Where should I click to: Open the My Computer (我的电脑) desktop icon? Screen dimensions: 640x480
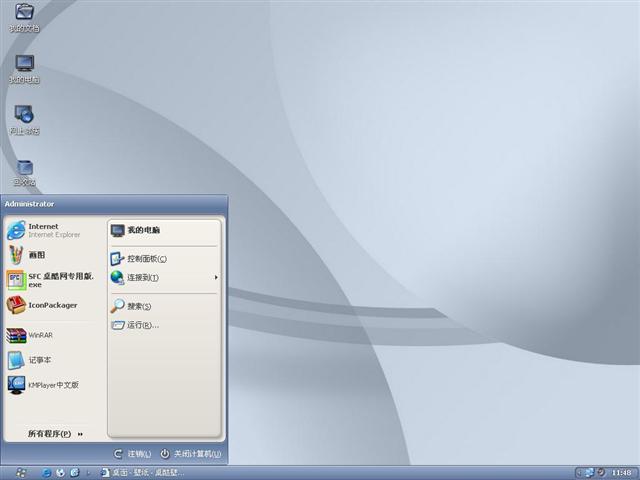(24, 69)
